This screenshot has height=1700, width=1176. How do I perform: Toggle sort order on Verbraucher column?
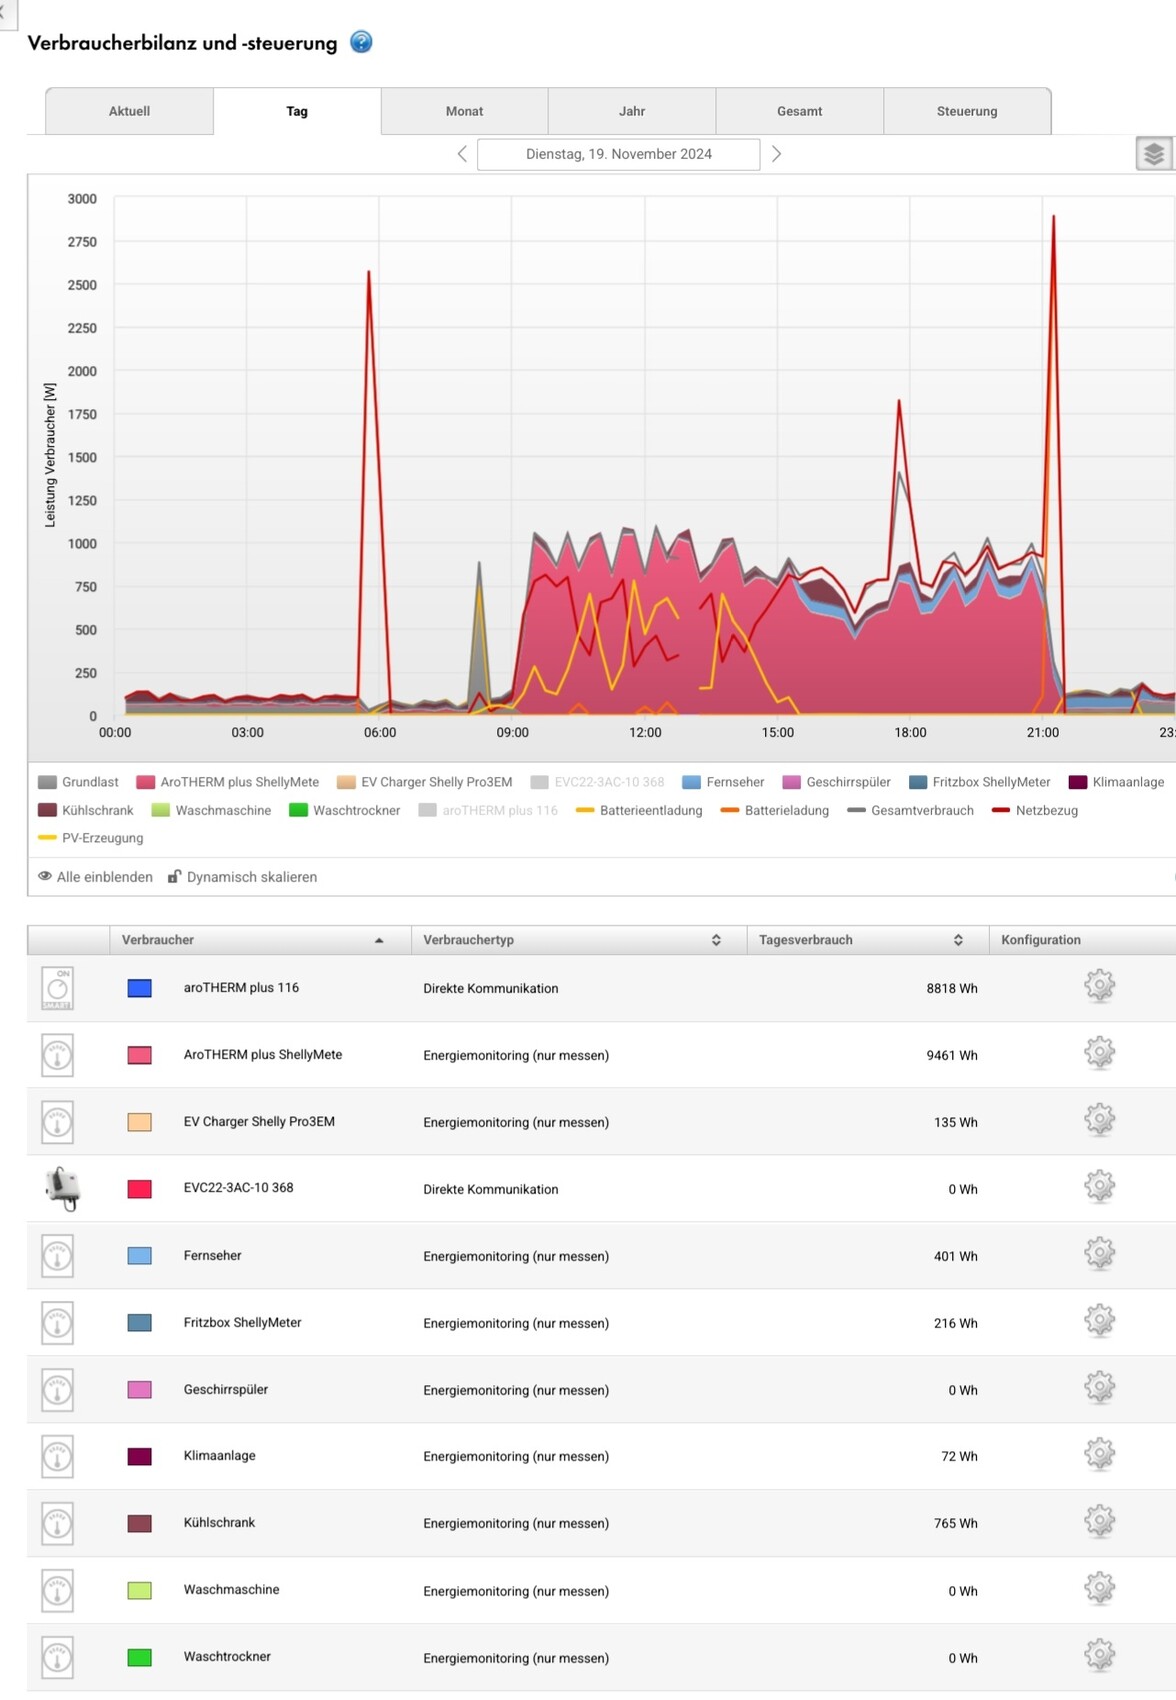click(379, 940)
